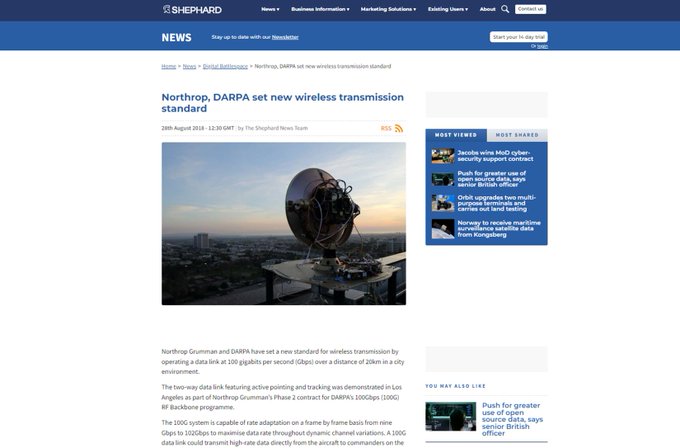
Task: Open Norway maritime surveillance satellite article
Action: pyautogui.click(x=499, y=229)
